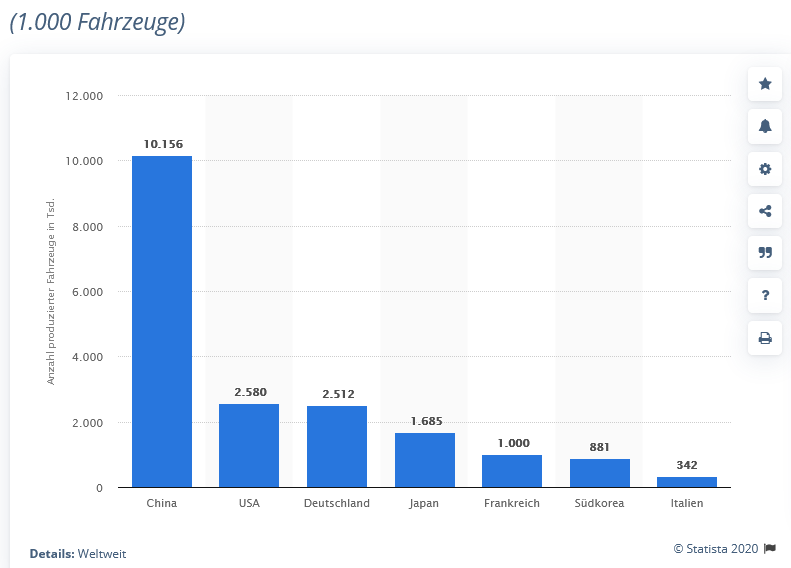Click the Deutschland axis label

(x=337, y=503)
